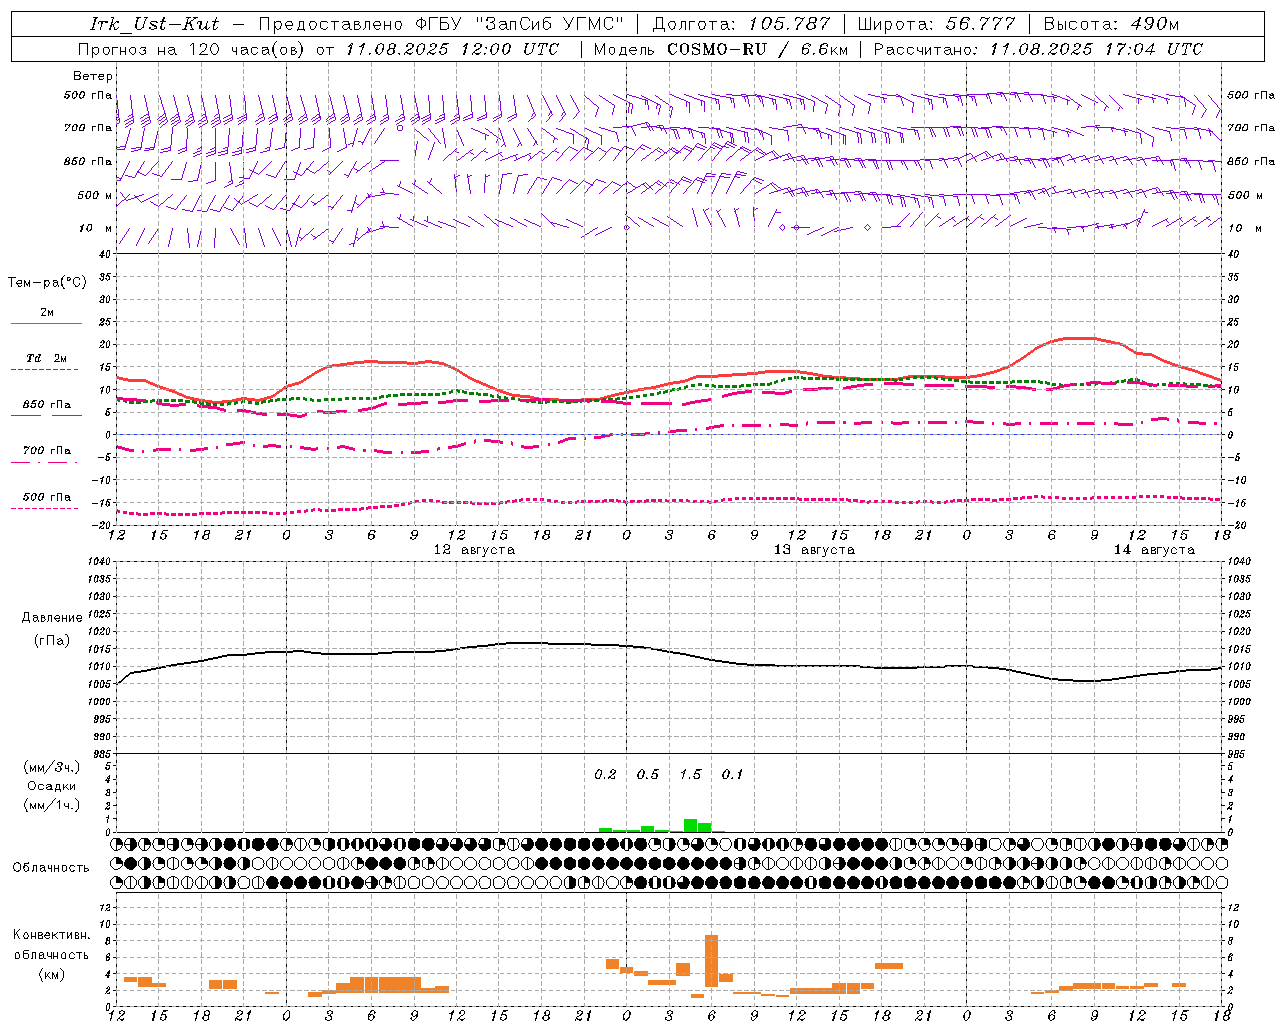Click the "Давление" pressure panel label
Image resolution: width=1280 pixels, height=1024 pixels.
(52, 618)
